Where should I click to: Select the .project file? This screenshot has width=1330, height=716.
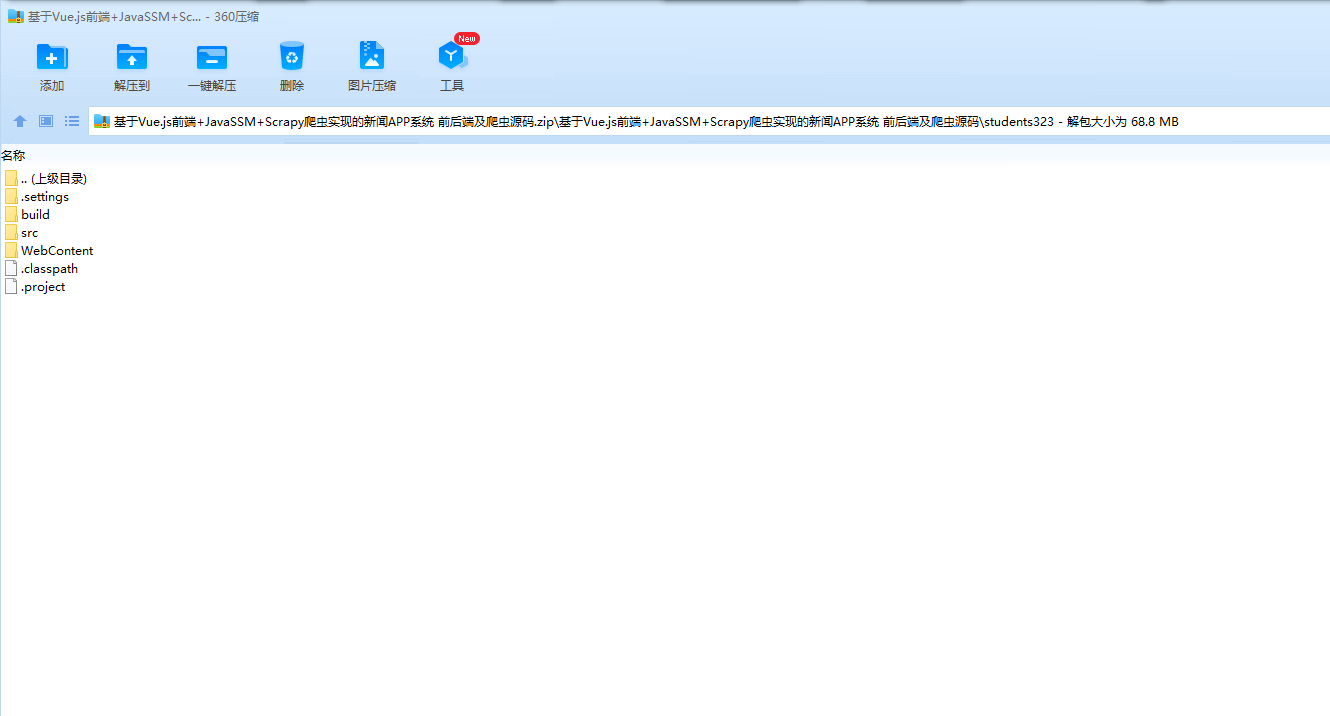click(x=35, y=286)
